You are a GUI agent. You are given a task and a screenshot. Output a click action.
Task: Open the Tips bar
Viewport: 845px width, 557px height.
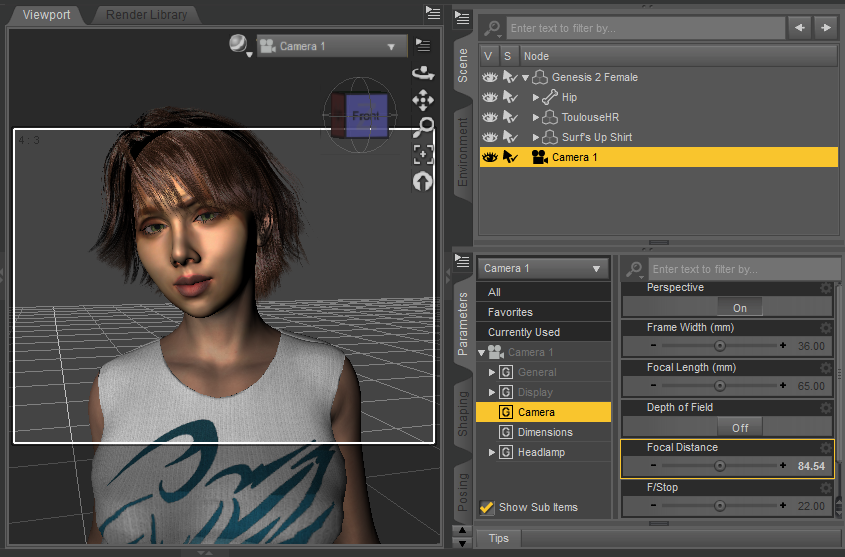498,538
